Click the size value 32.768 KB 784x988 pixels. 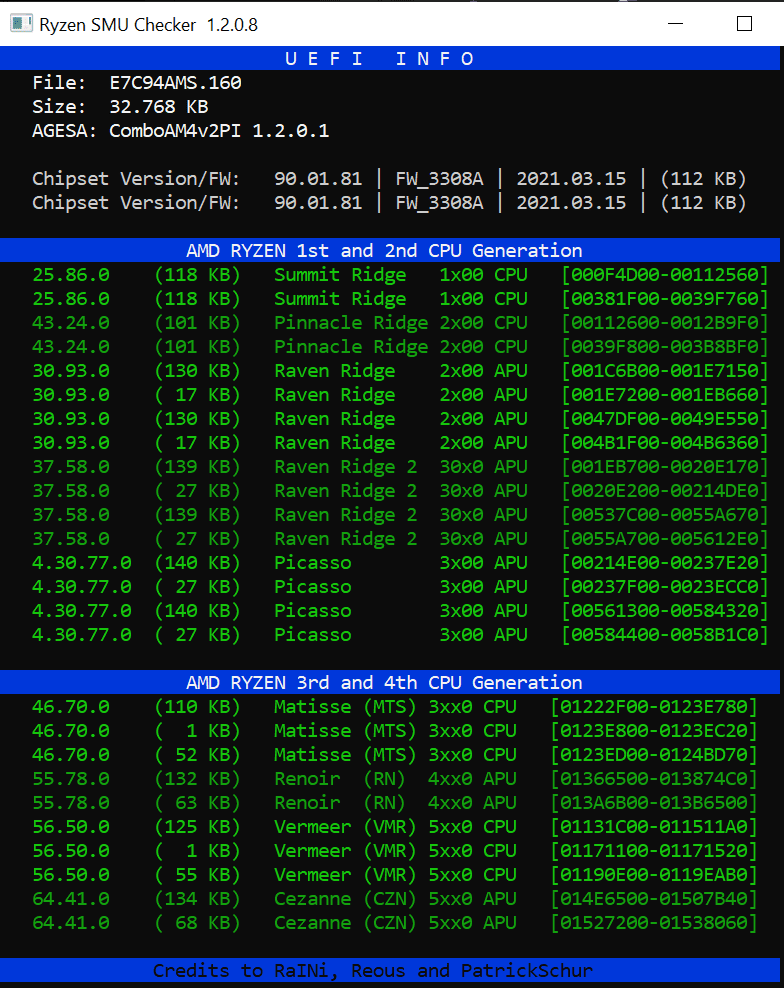click(159, 106)
